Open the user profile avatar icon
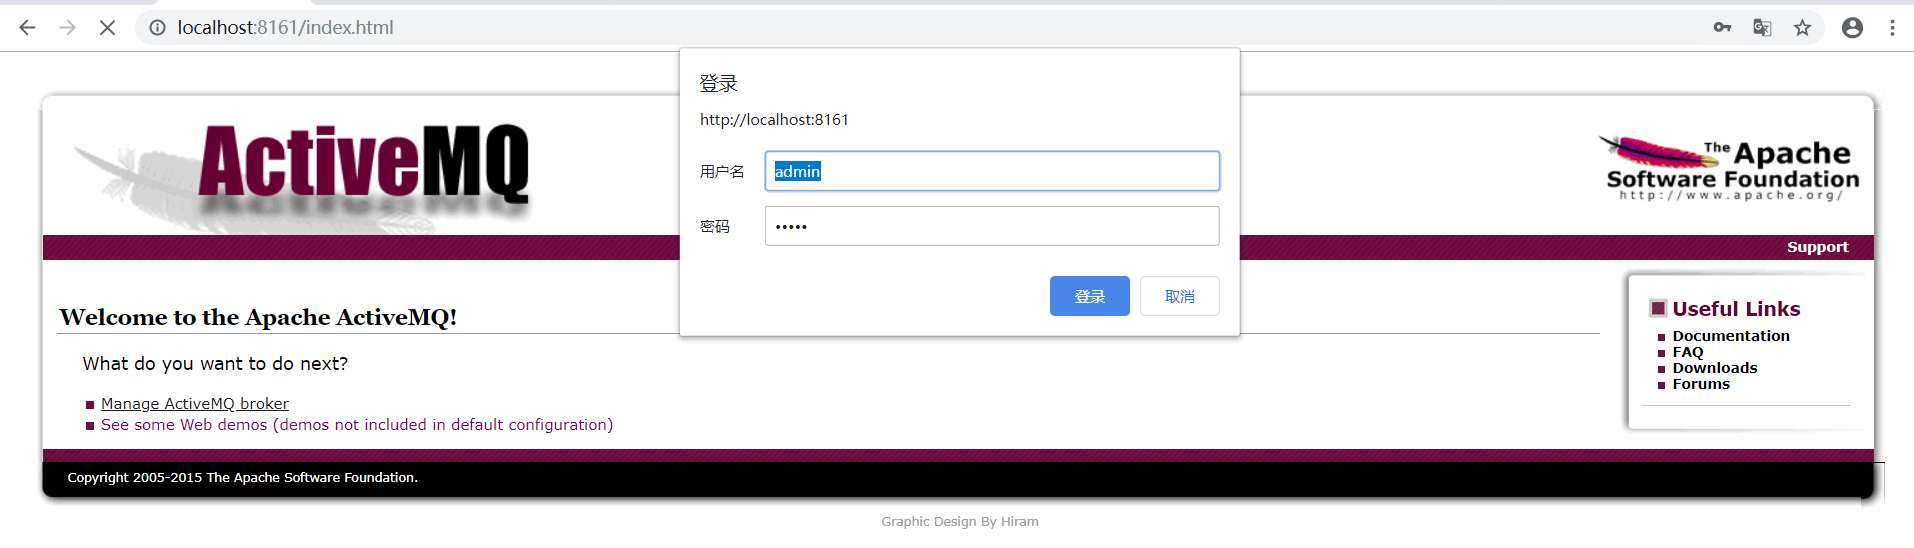 pos(1852,28)
